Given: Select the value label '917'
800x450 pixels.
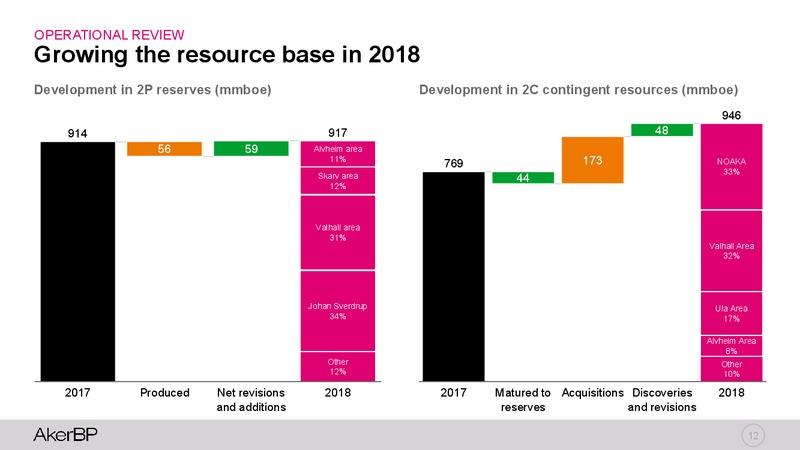Looking at the screenshot, I should click(338, 133).
